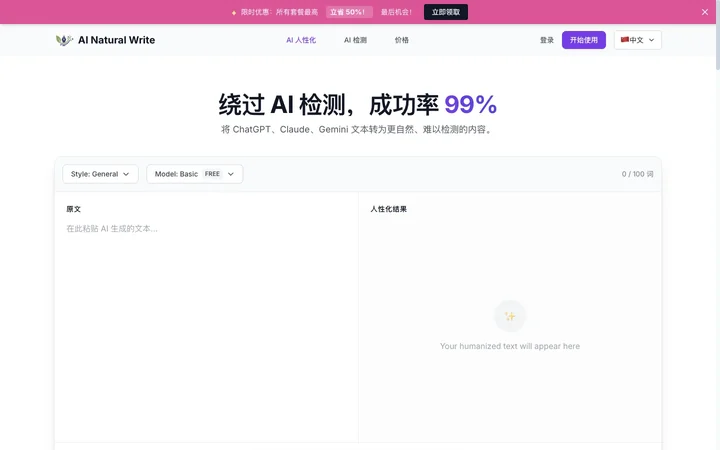
Task: Click the purple 开始使用 button
Action: 584,40
